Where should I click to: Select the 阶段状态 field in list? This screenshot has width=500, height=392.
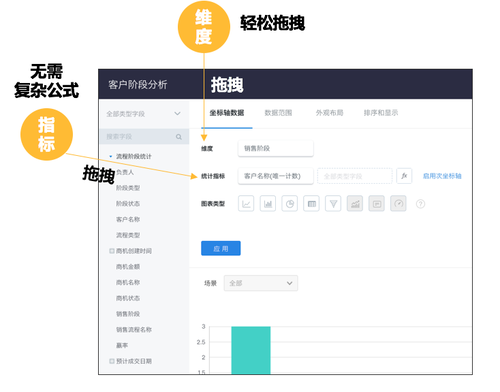tap(128, 204)
